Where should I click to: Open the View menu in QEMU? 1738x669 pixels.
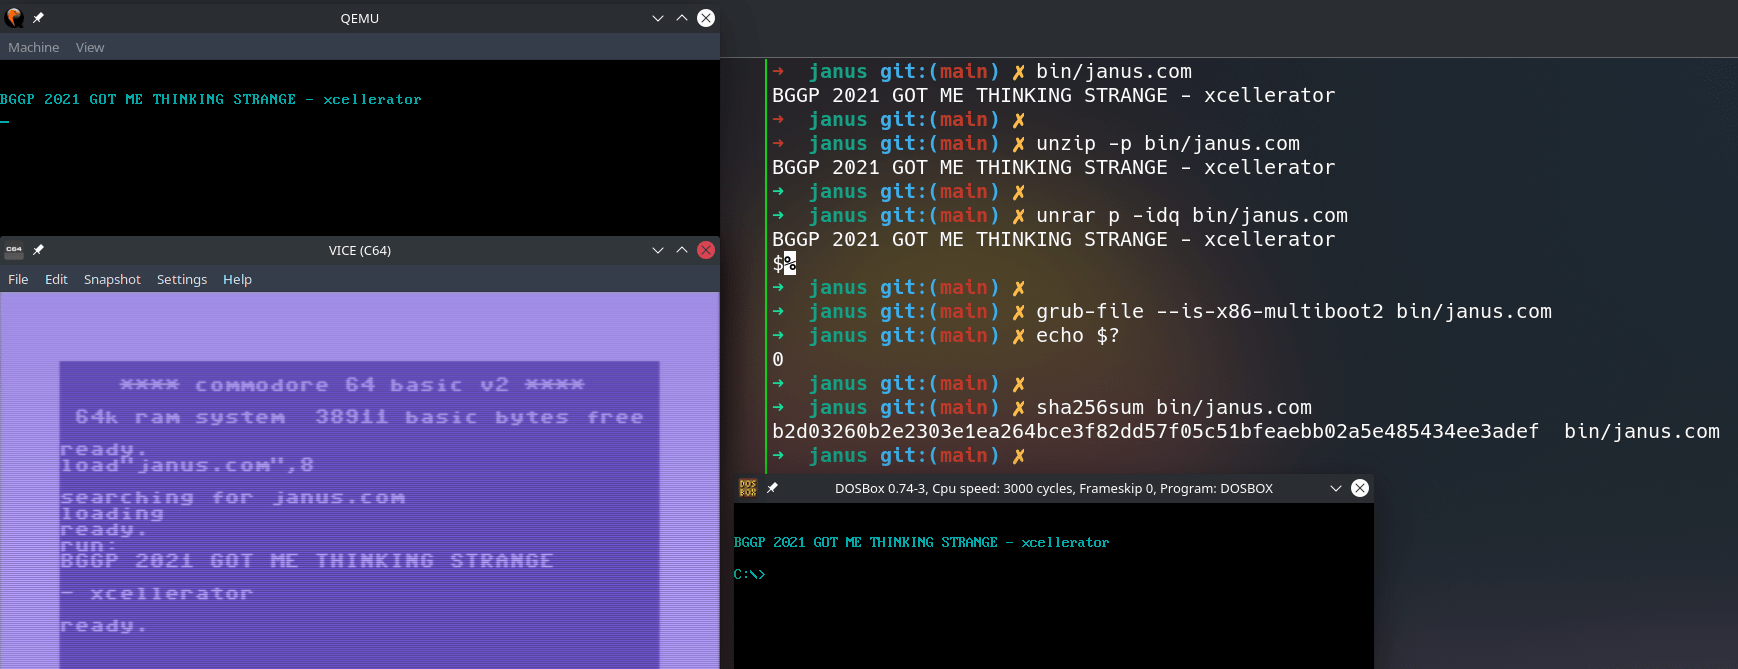click(x=90, y=47)
